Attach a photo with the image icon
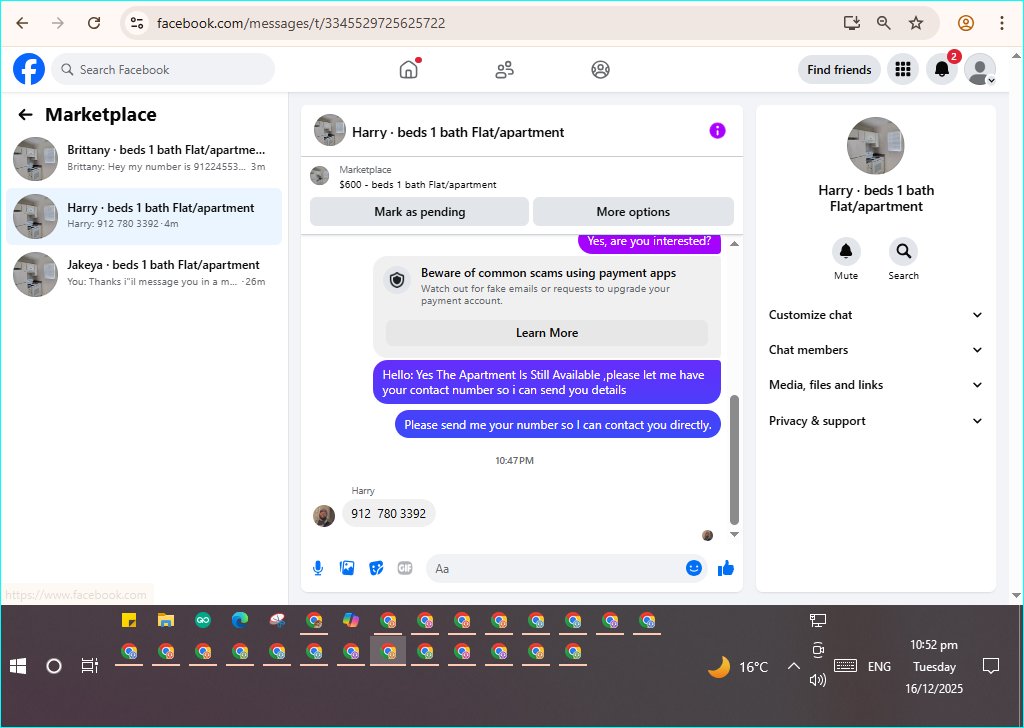1024x728 pixels. (x=347, y=568)
